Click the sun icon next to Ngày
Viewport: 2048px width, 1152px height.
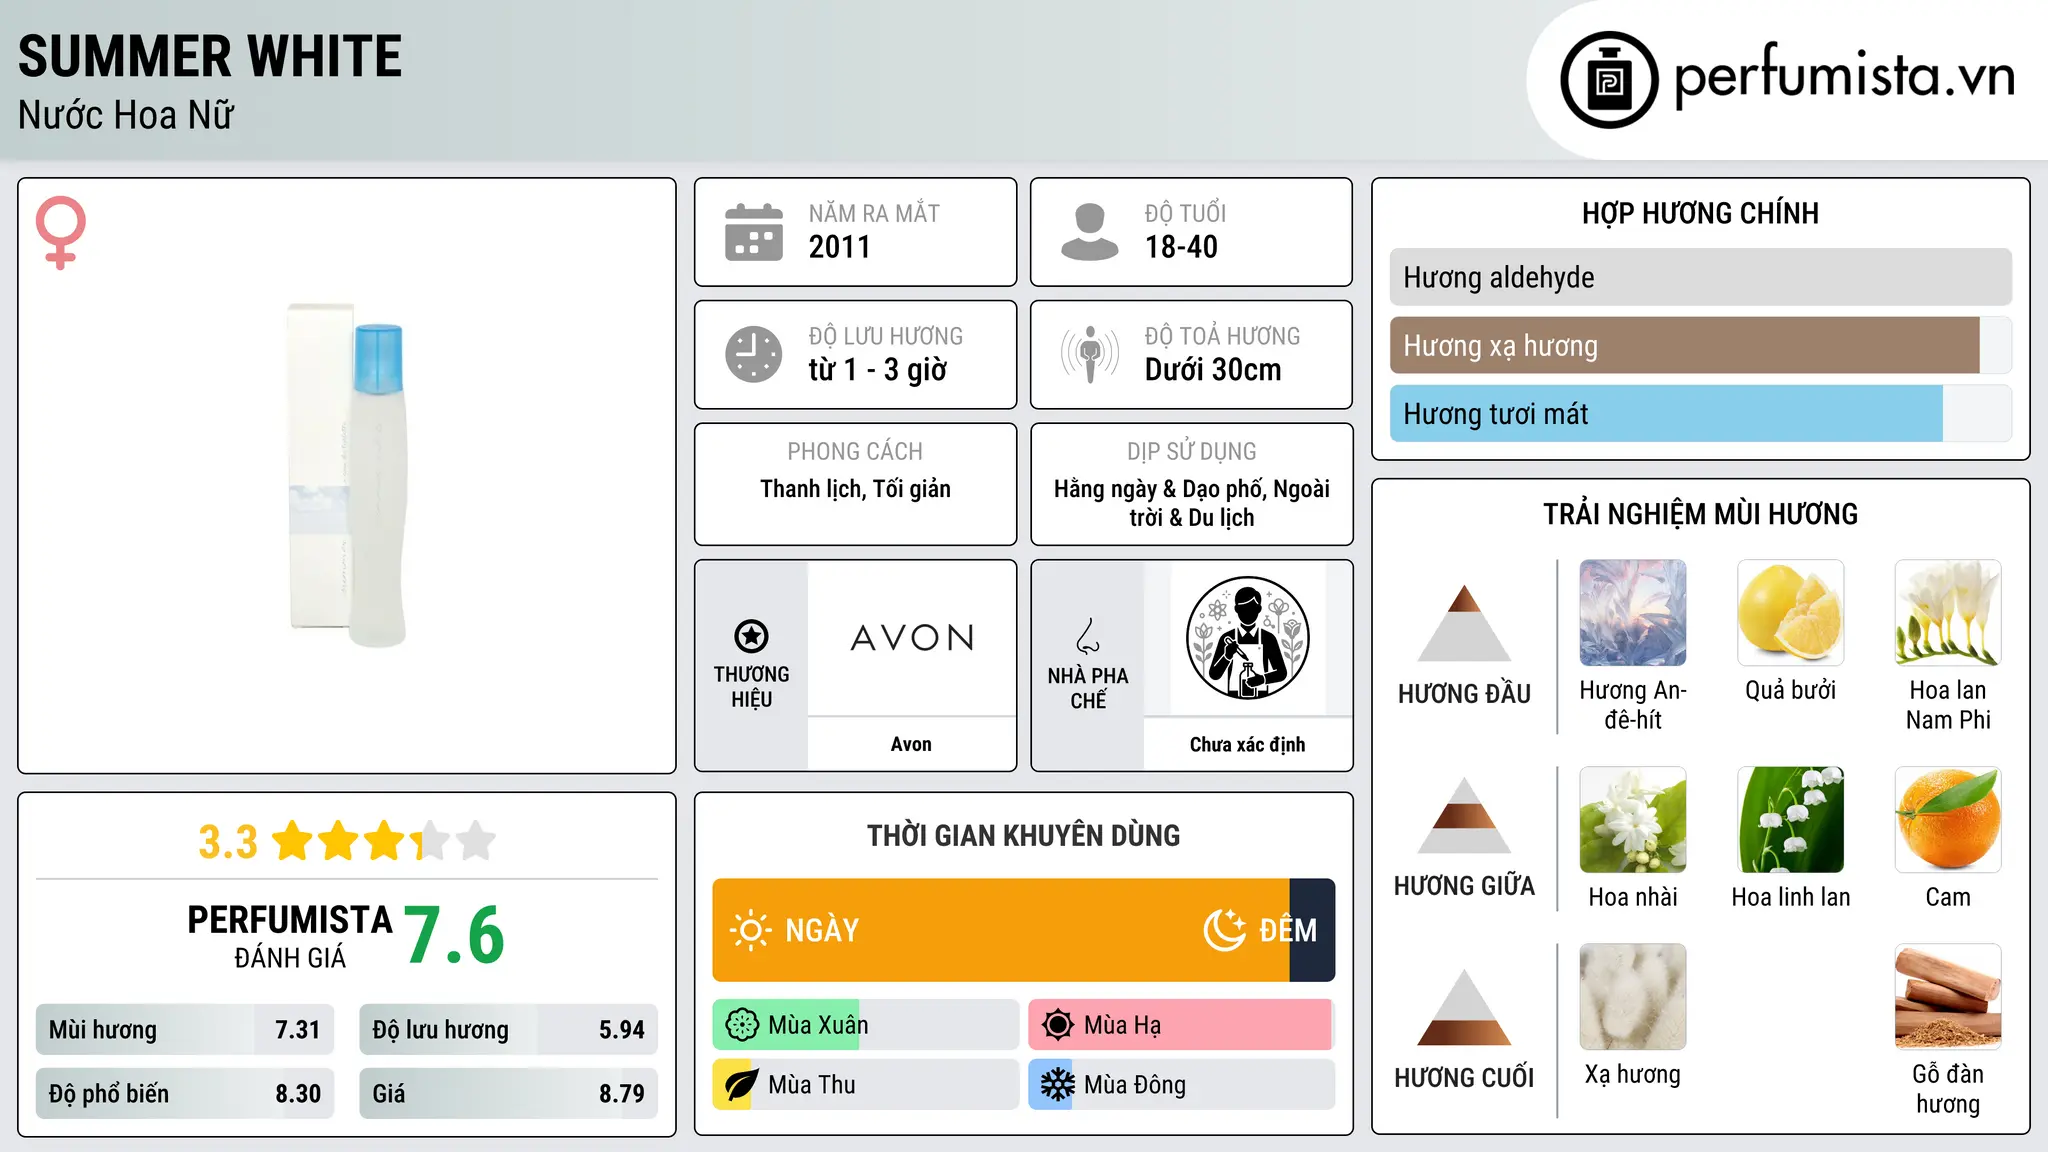click(x=750, y=930)
